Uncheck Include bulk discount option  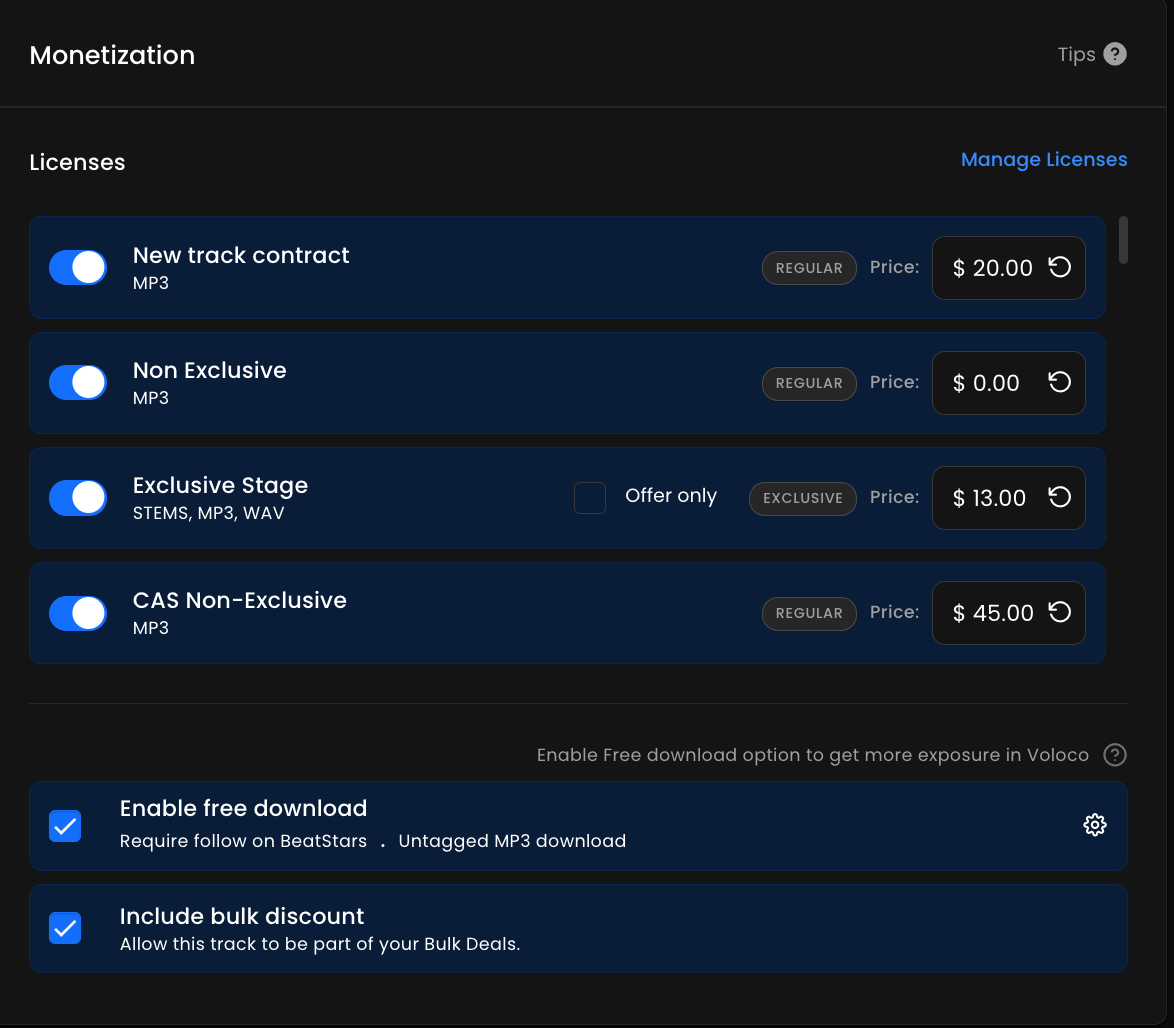point(66,928)
